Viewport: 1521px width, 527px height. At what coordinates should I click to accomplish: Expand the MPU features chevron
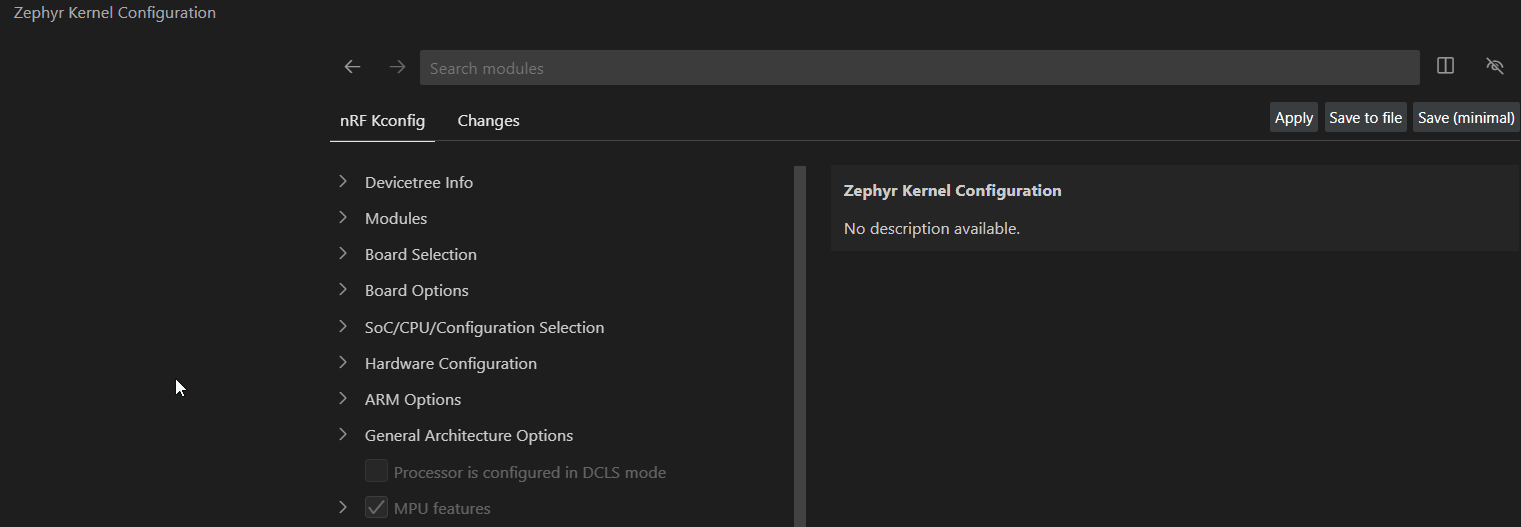(x=343, y=507)
